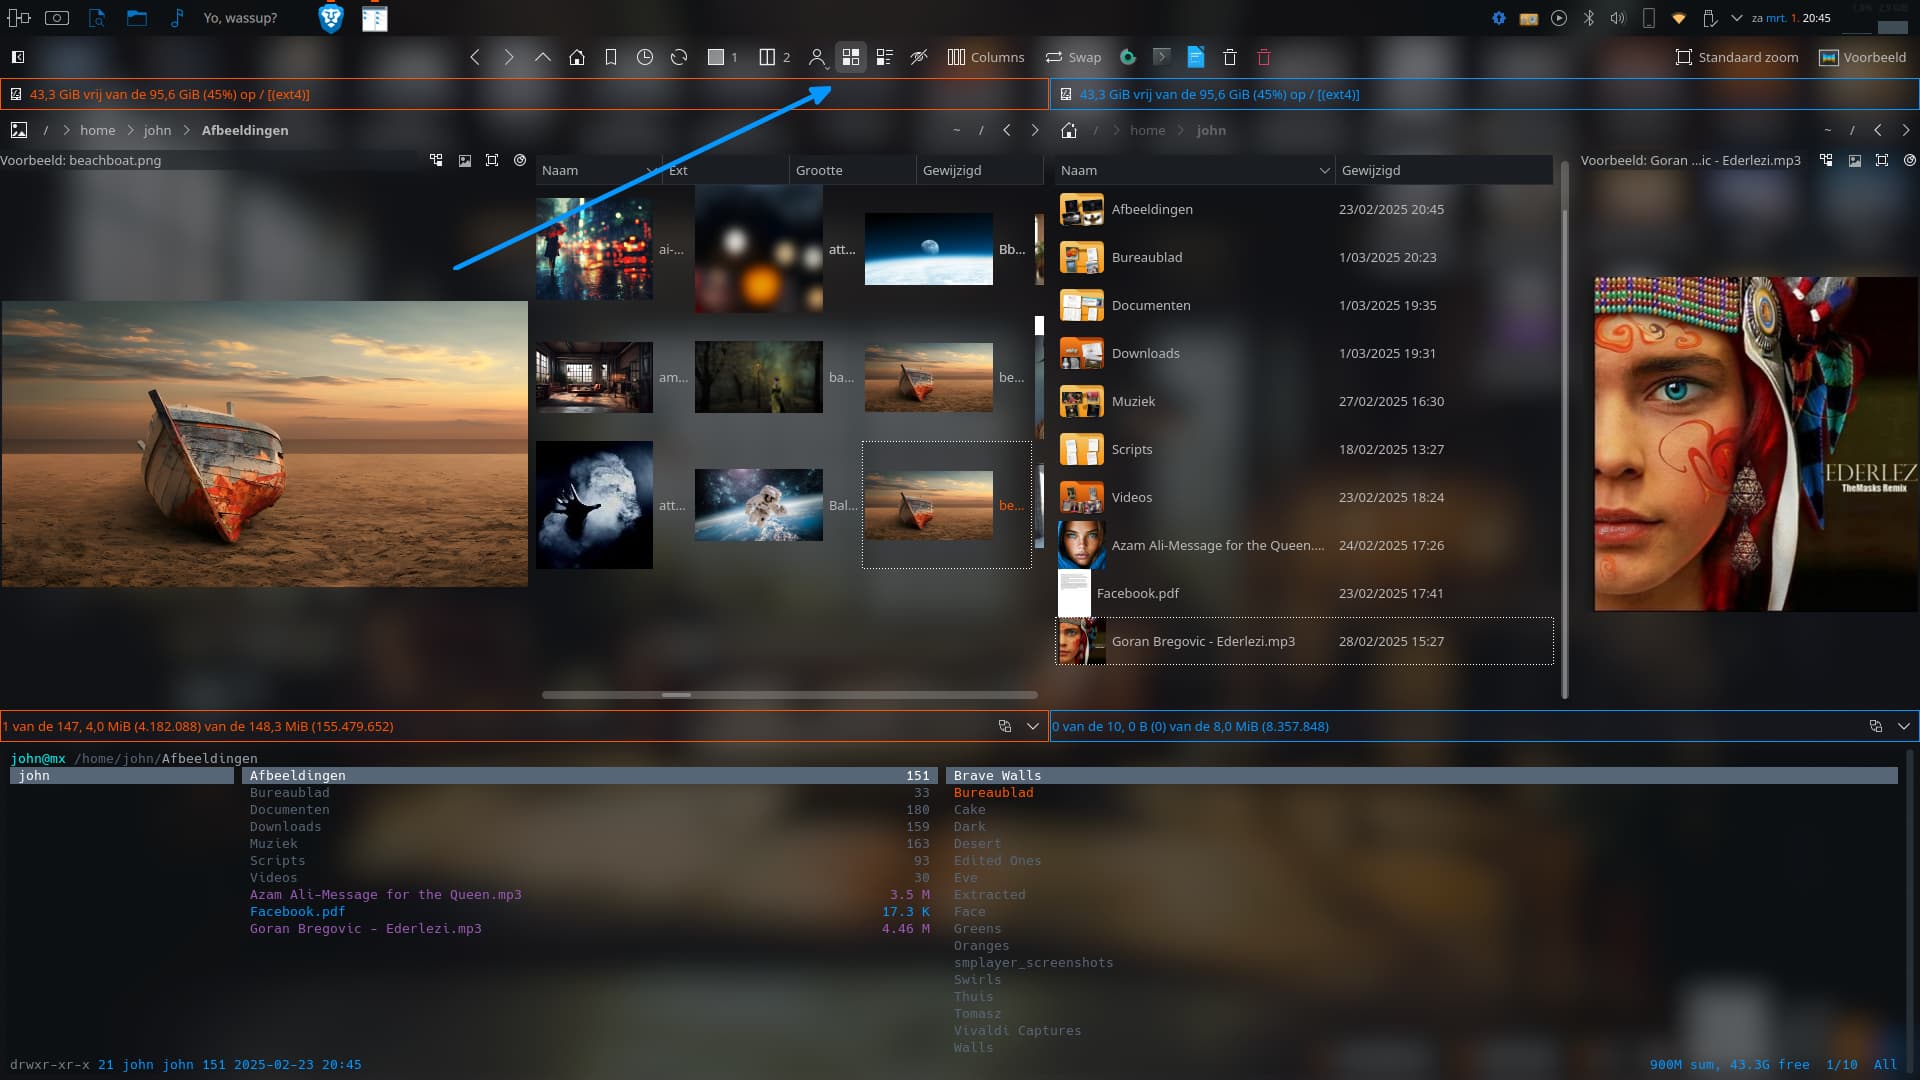Click fit-frame icon in left preview header
The height and width of the screenshot is (1080, 1920).
coord(492,160)
